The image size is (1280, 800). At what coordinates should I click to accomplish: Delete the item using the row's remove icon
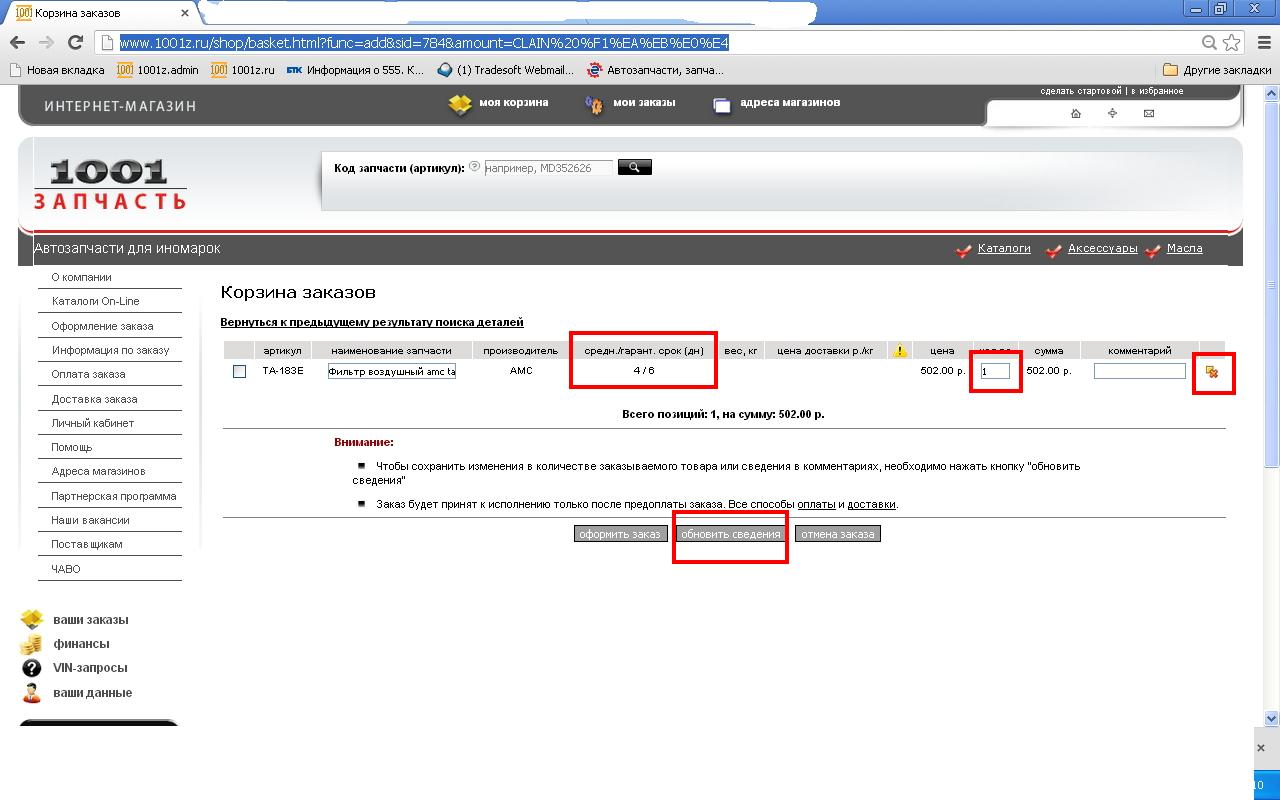tap(1212, 372)
